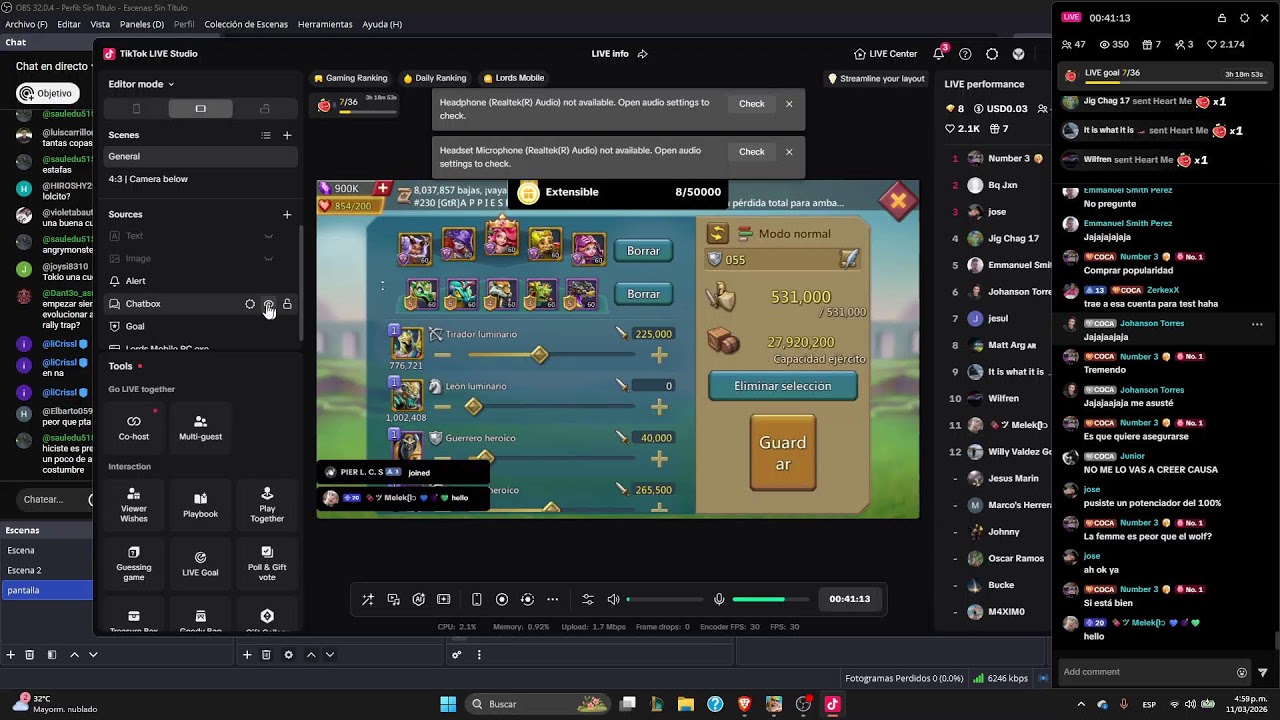Open the Windows Start menu

coord(448,704)
